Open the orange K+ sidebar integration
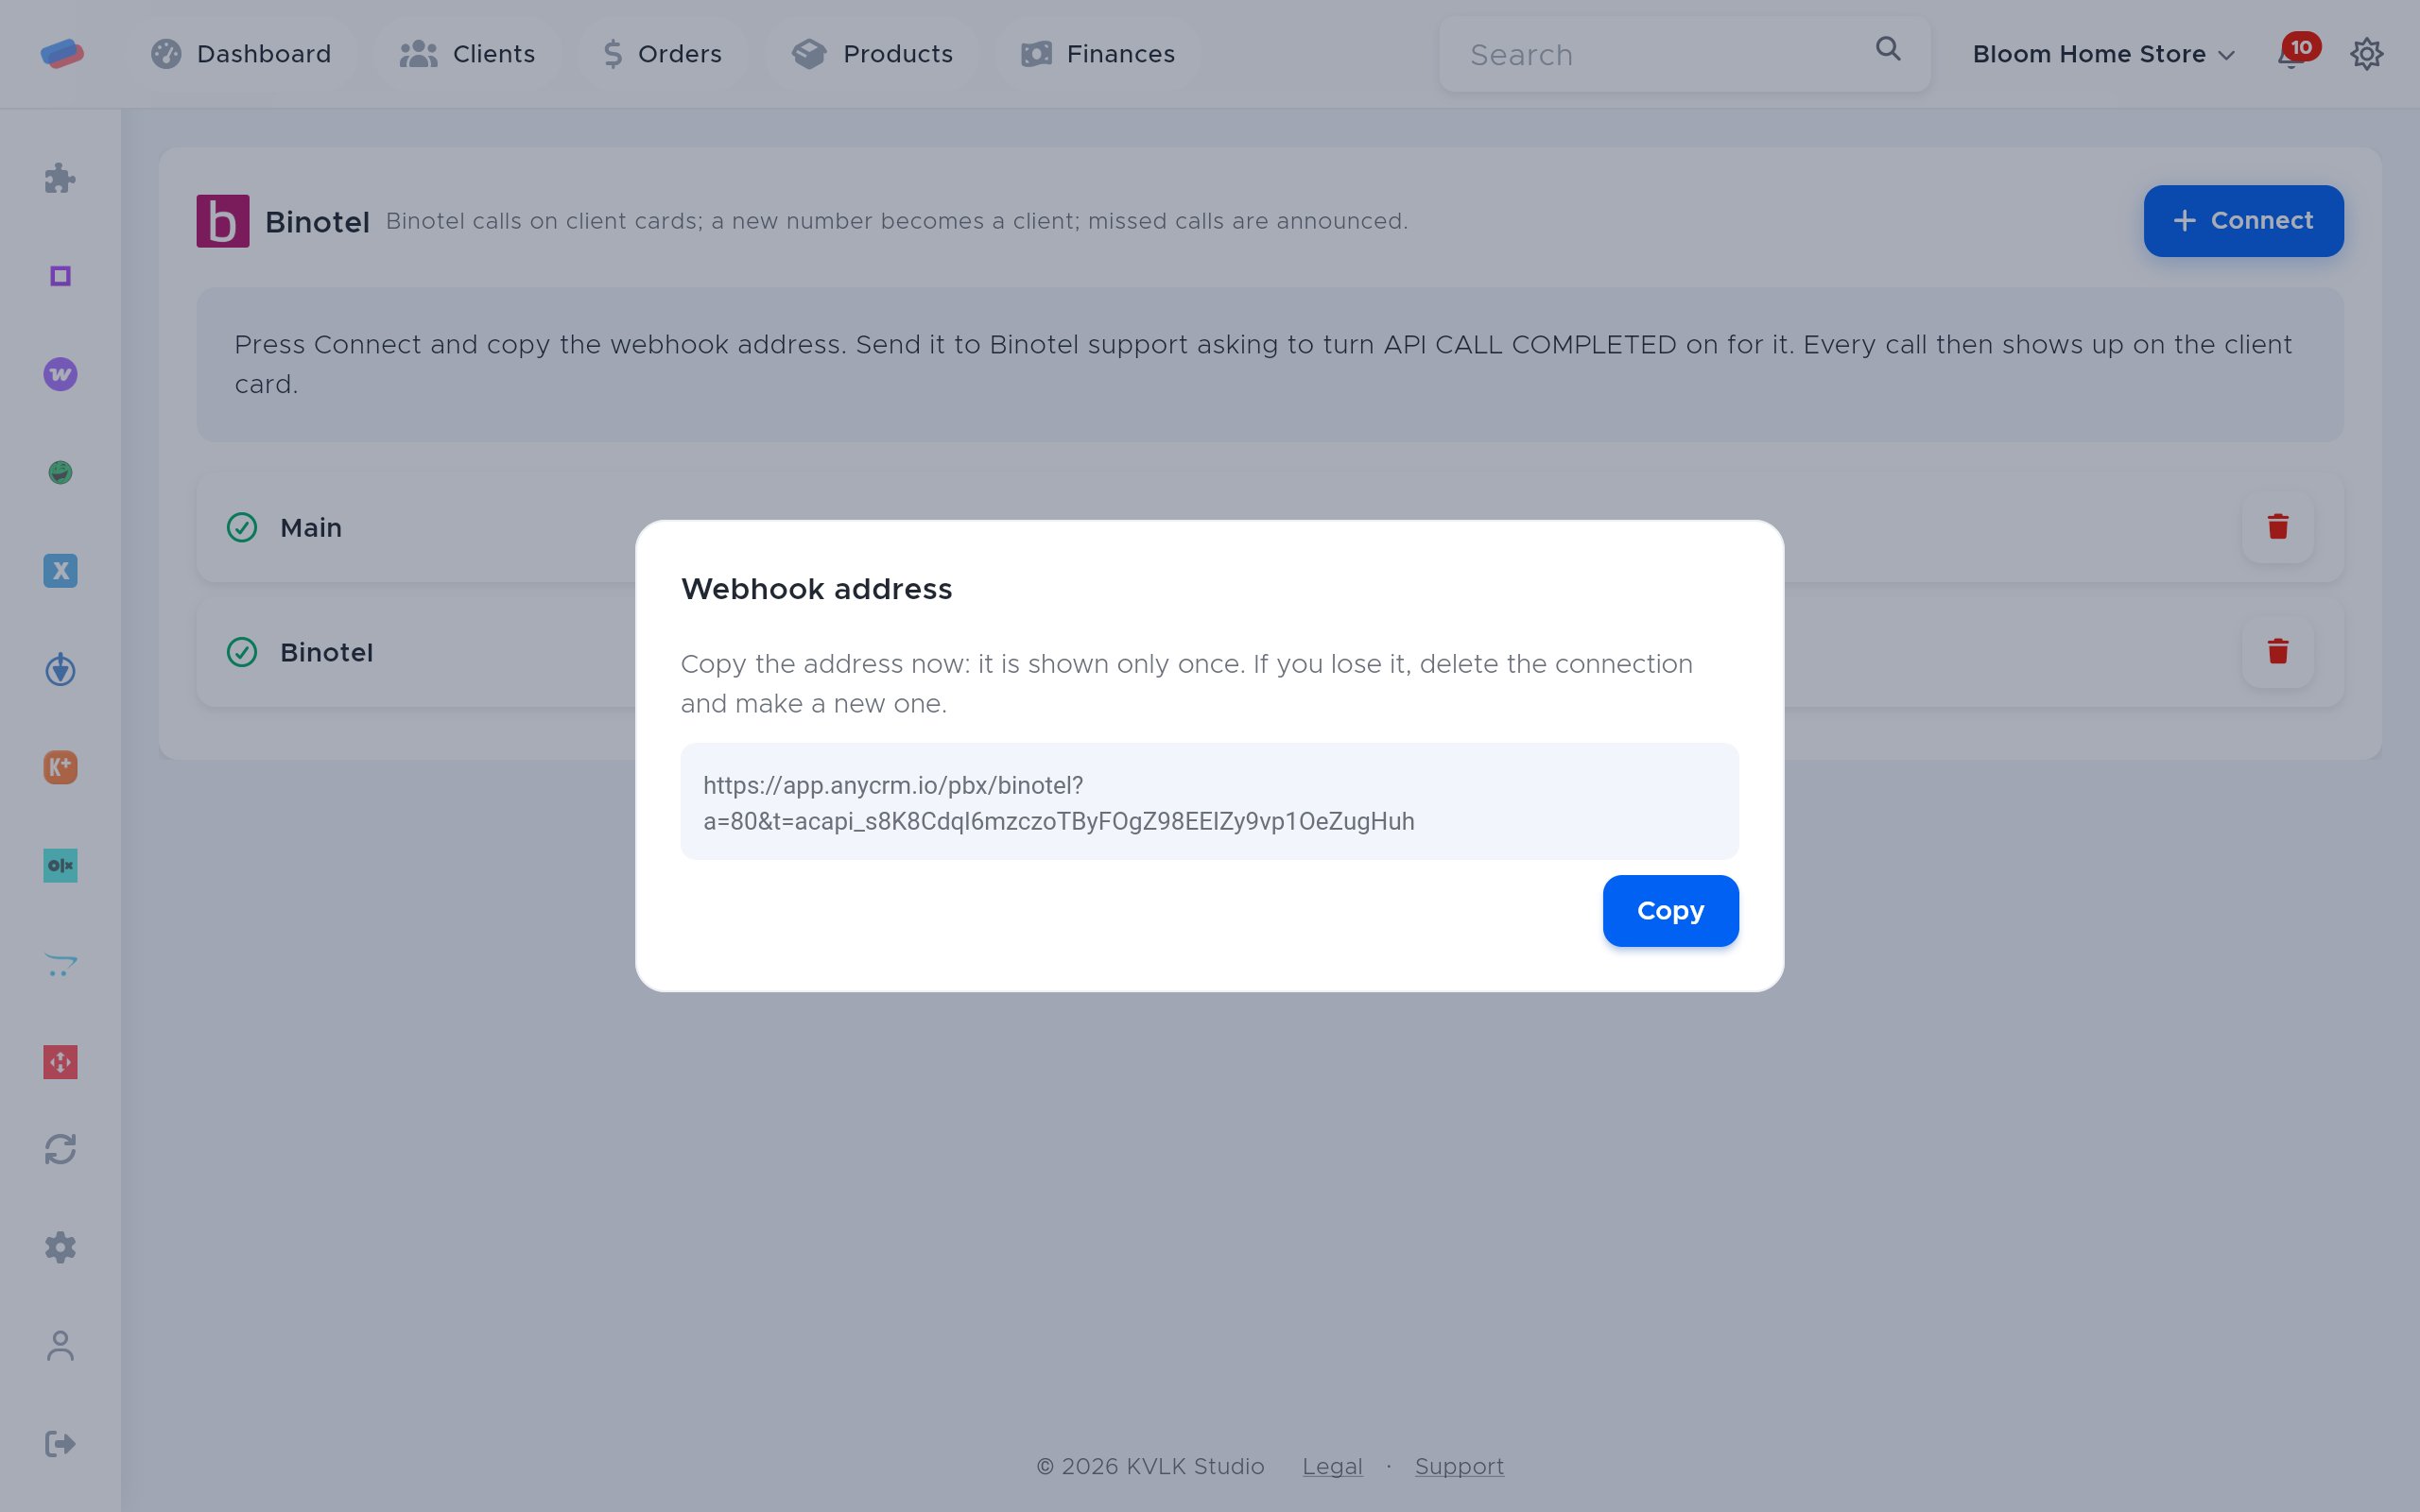The width and height of the screenshot is (2420, 1512). coord(60,767)
